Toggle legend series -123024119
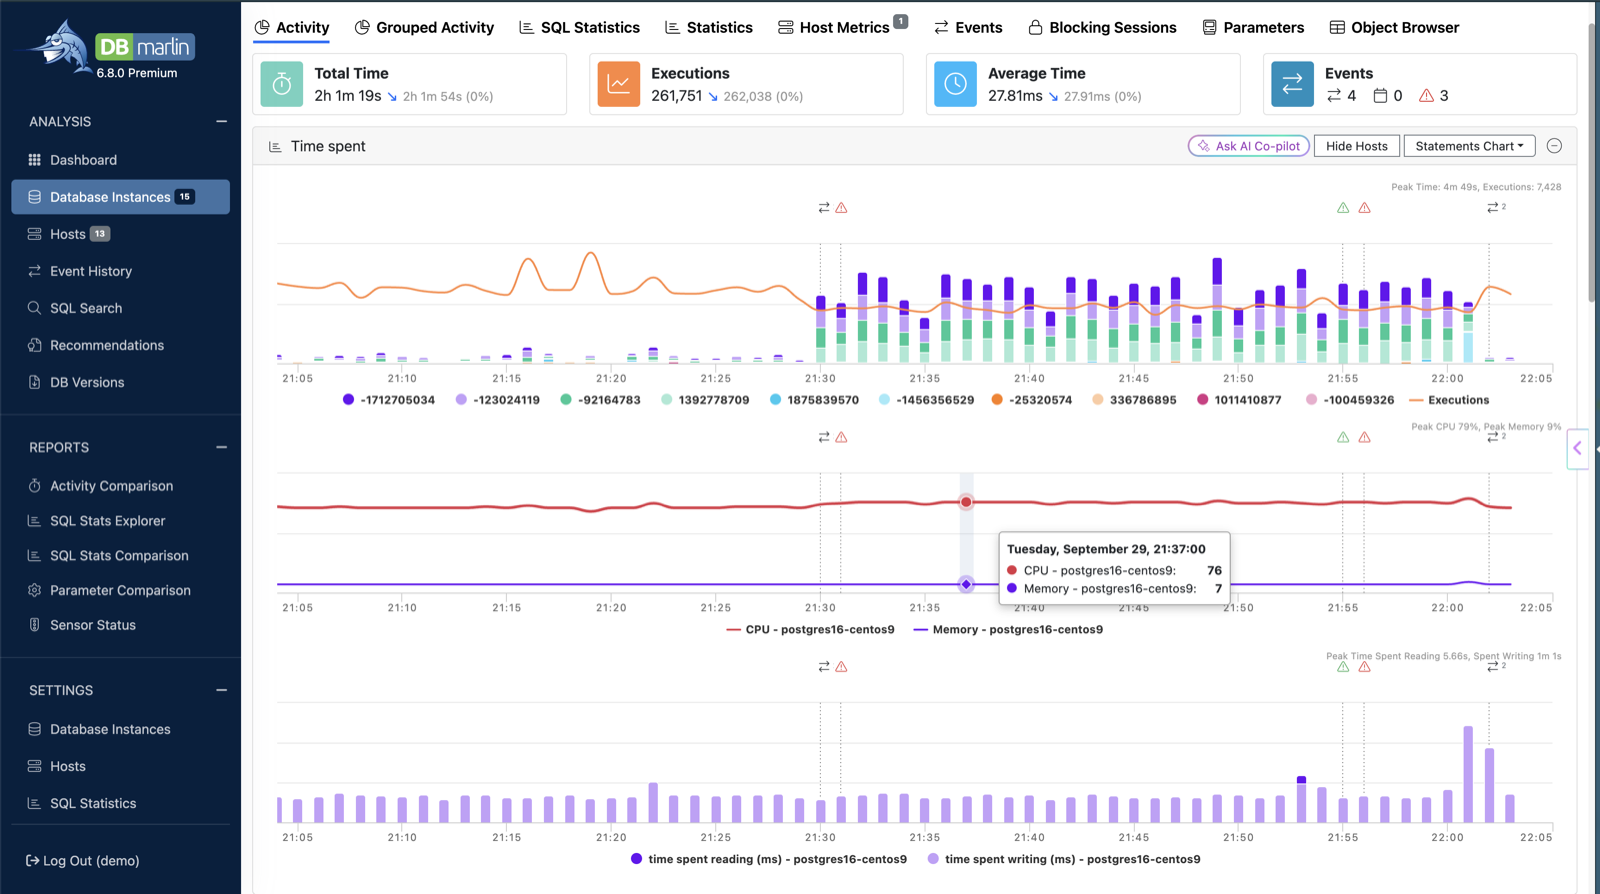The width and height of the screenshot is (1600, 894). [x=498, y=400]
